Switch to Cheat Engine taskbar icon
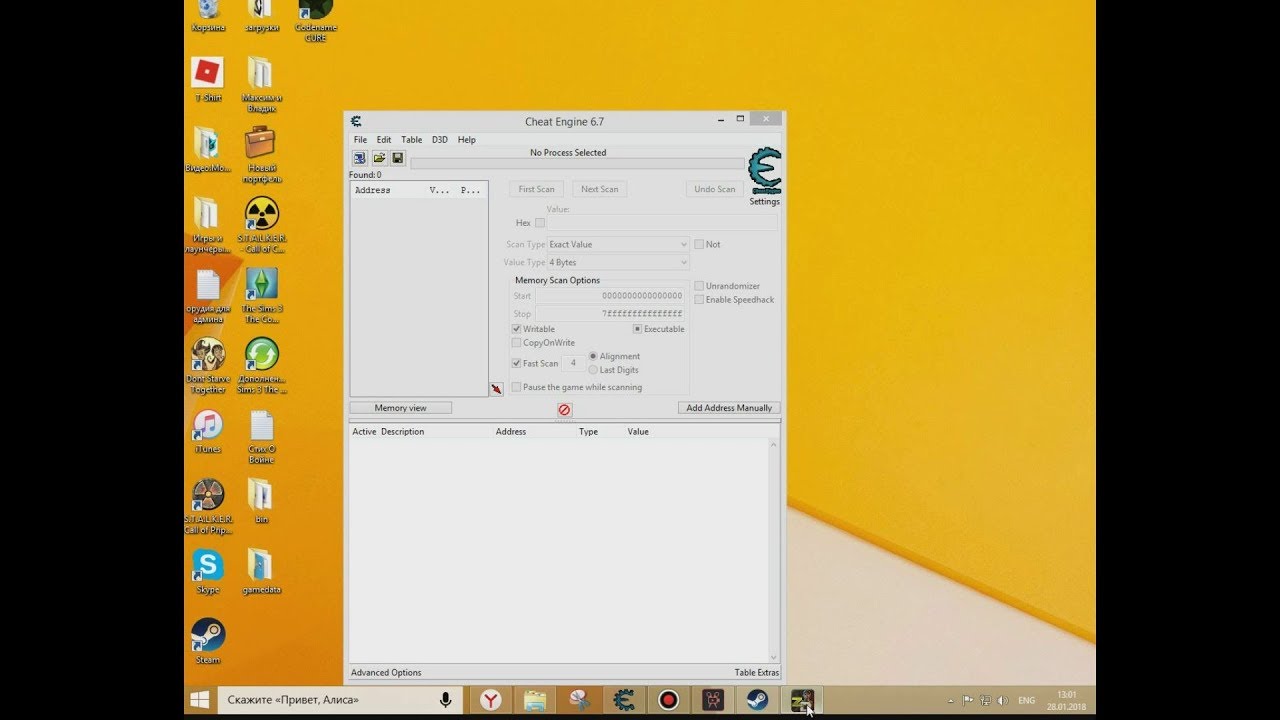 624,700
